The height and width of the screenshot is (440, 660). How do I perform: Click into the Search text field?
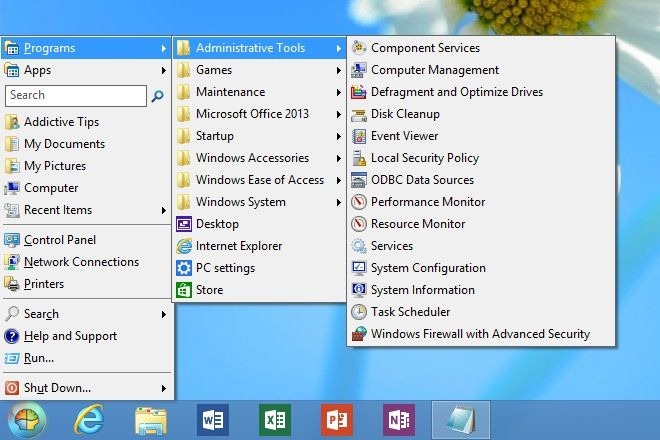[x=76, y=96]
